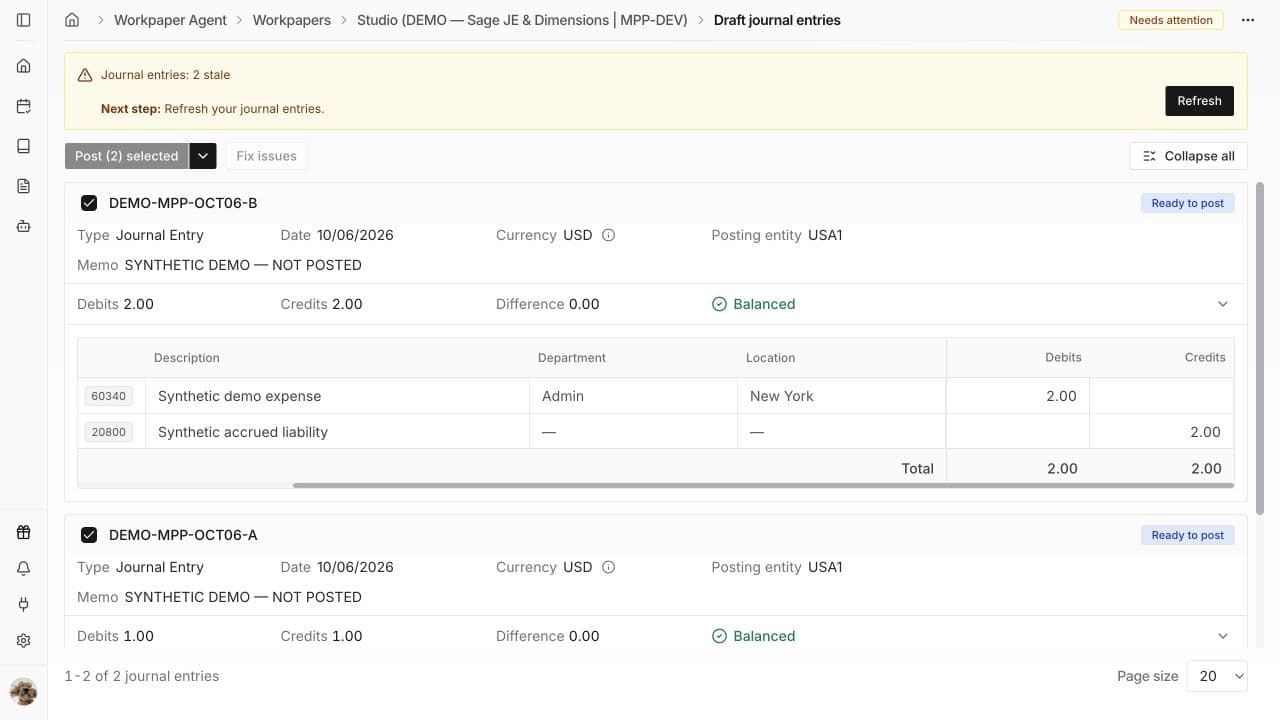This screenshot has width=1280, height=720.
Task: Go to Workpapers in the breadcrumb
Action: pos(292,20)
